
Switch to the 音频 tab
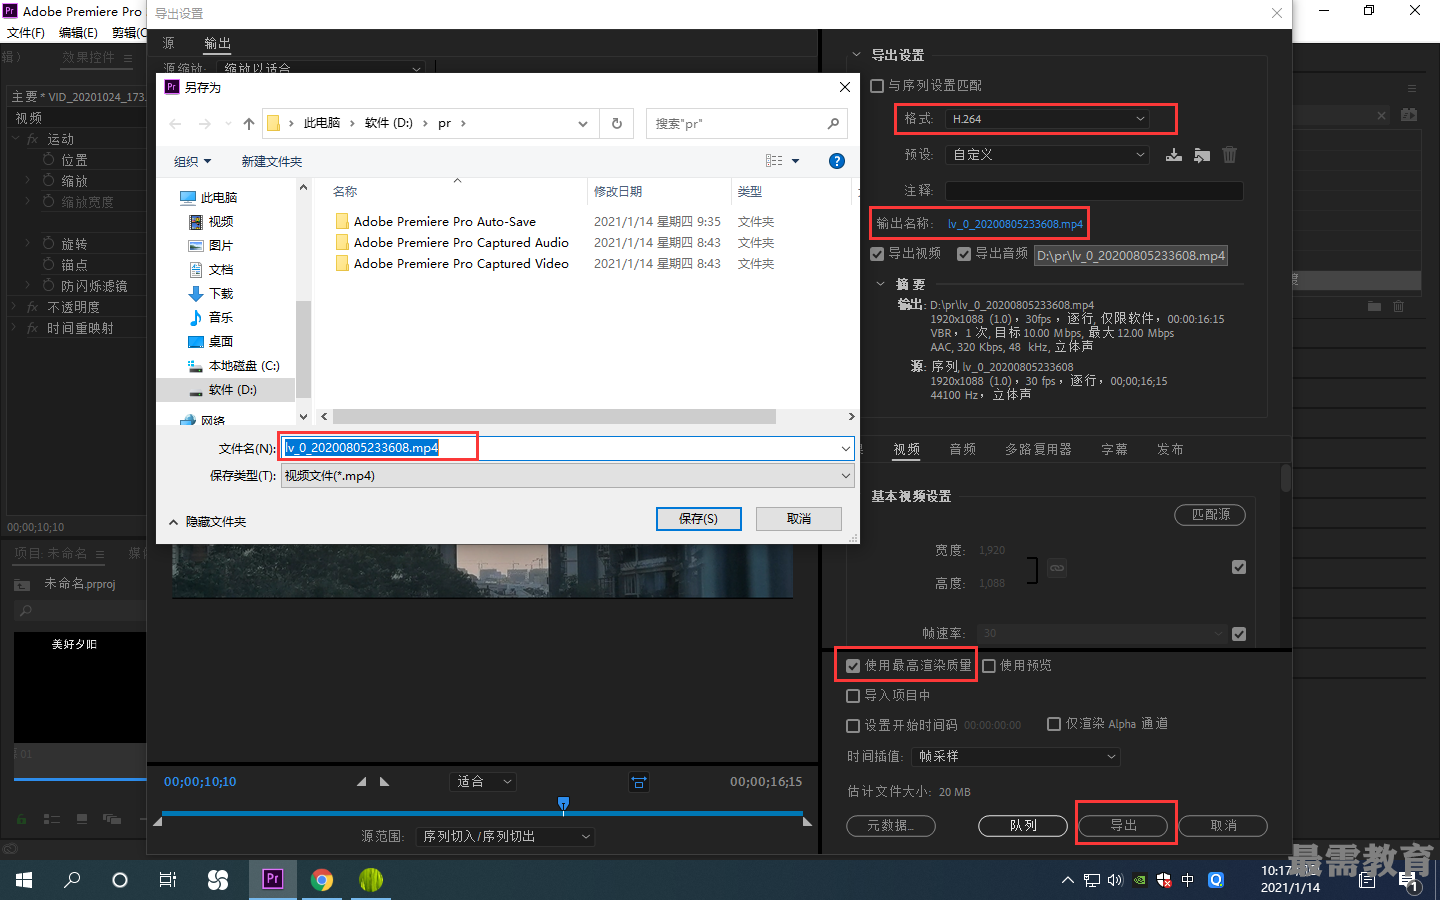[x=963, y=450]
